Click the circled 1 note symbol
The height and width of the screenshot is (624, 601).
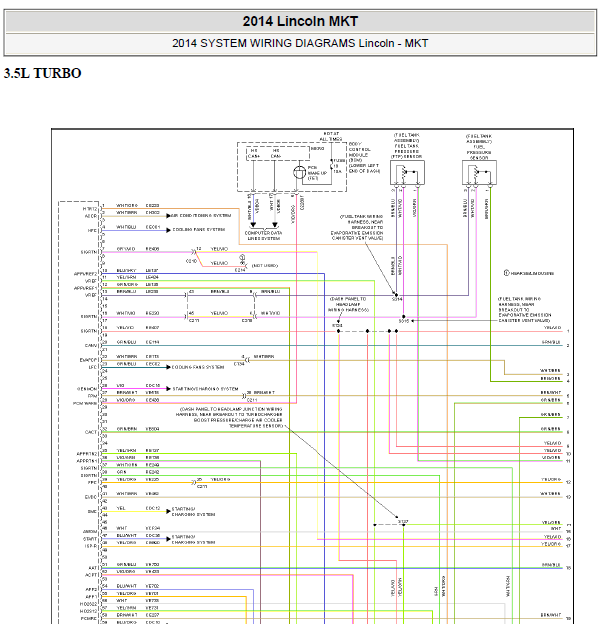pos(506,273)
